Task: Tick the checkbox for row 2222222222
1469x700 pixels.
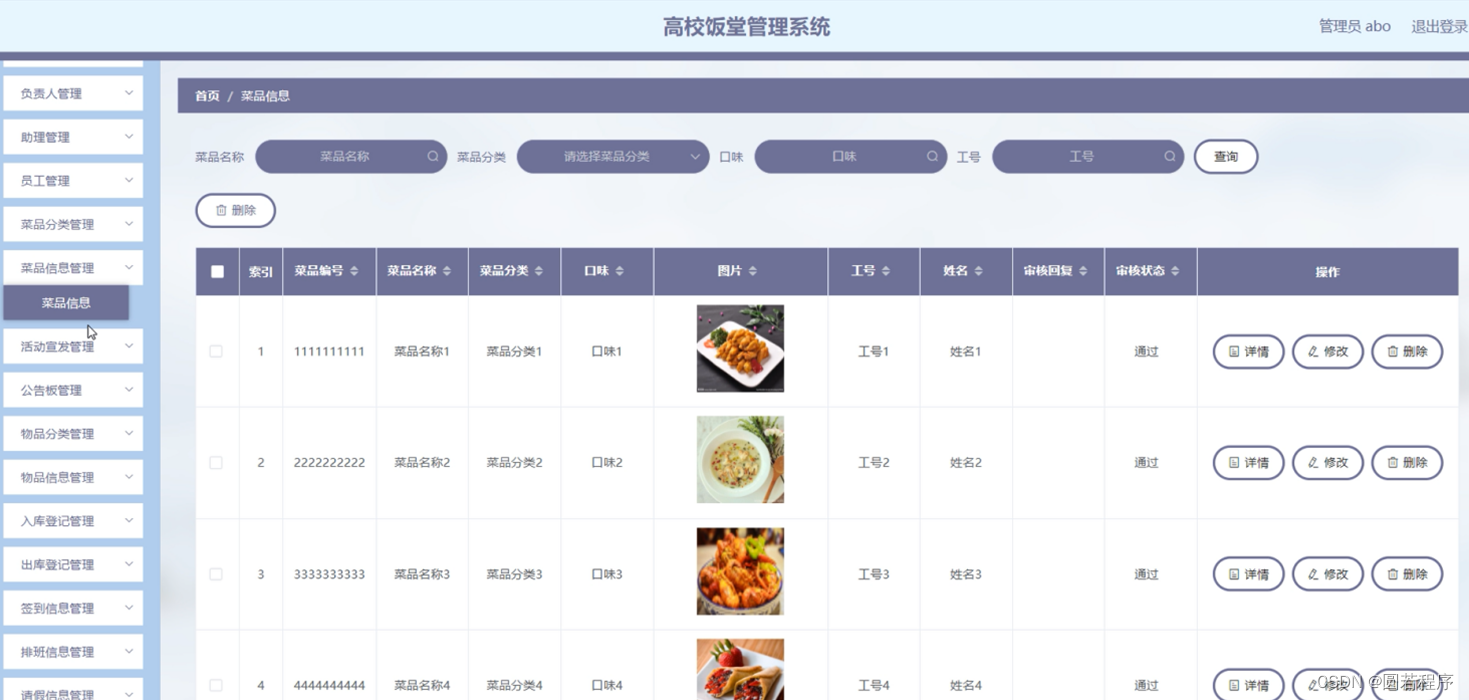Action: [216, 463]
